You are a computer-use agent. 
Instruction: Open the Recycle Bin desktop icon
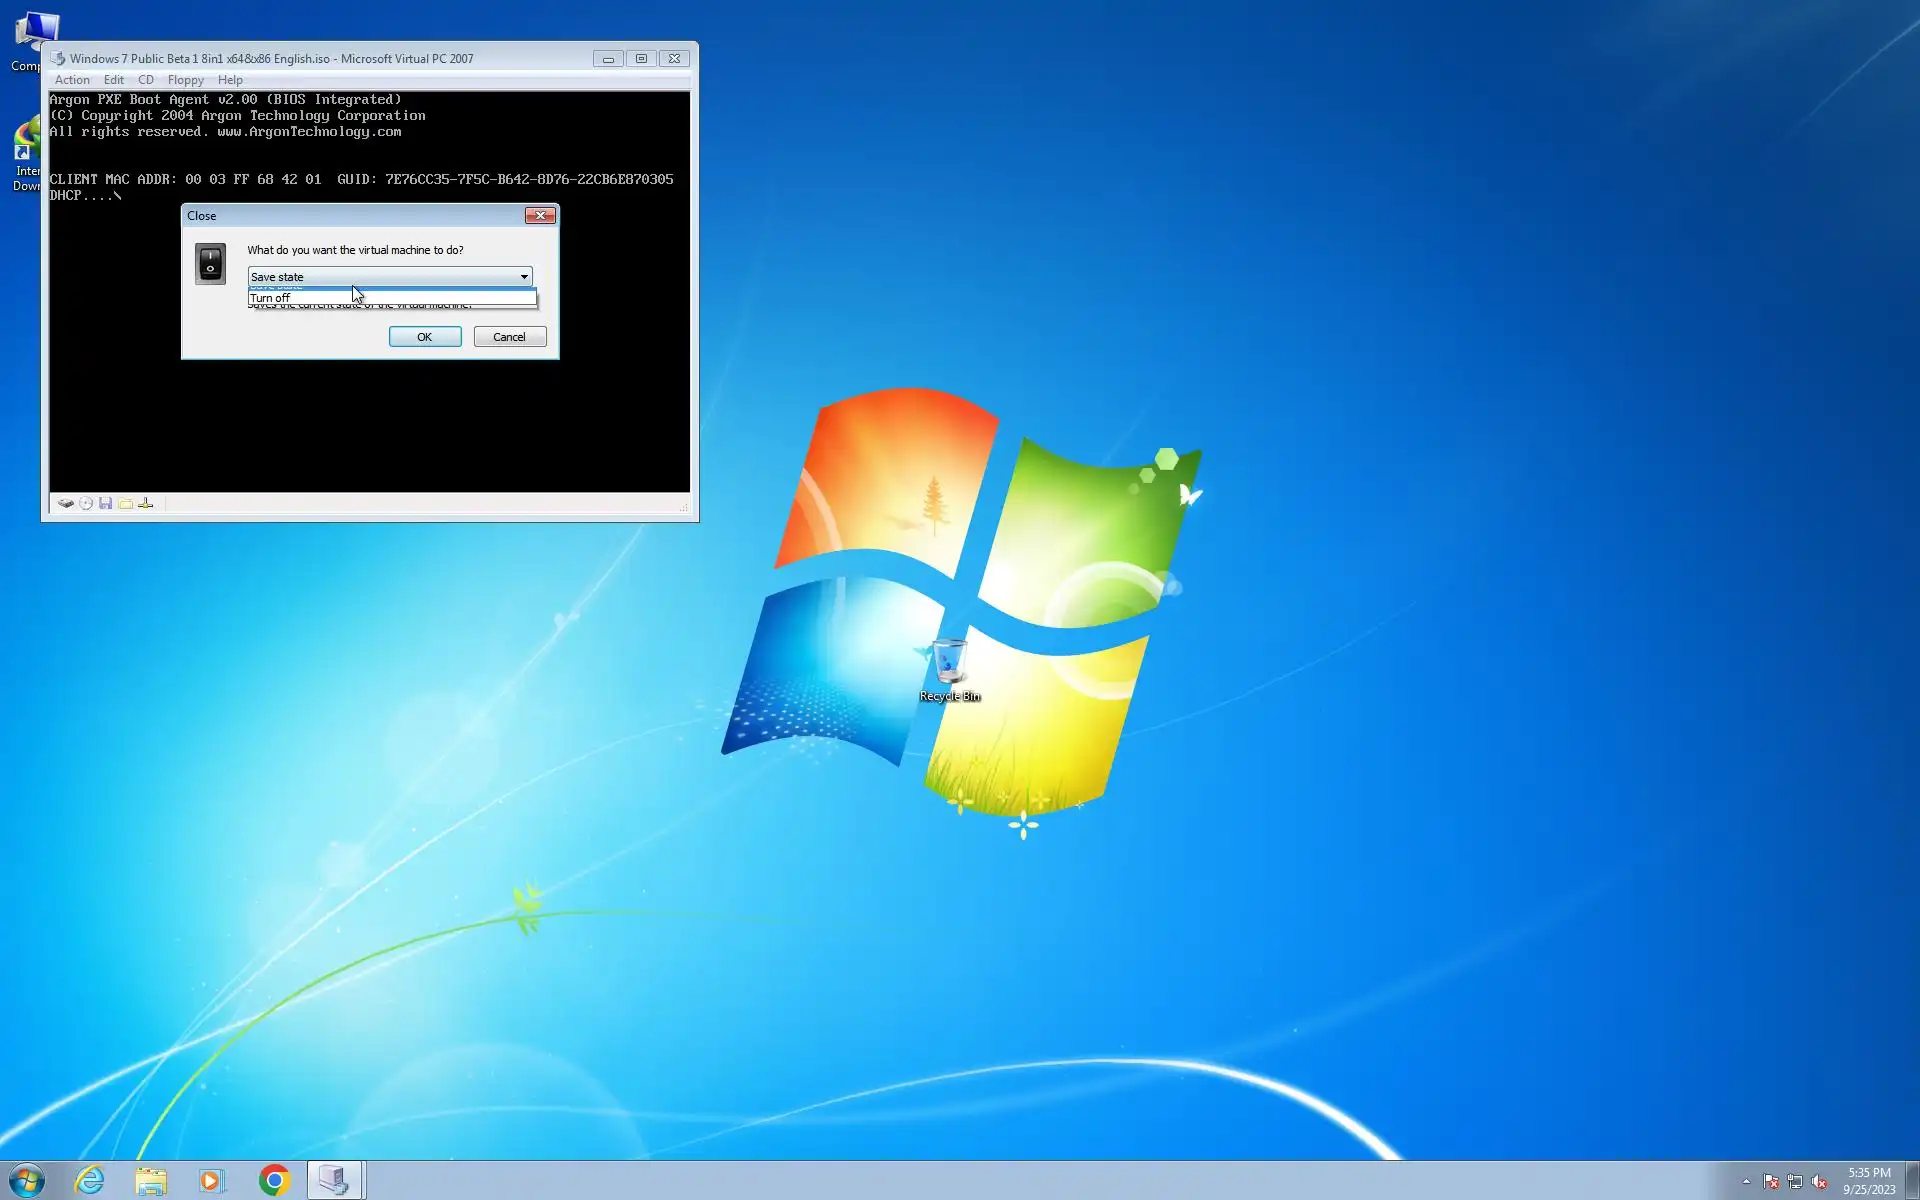point(949,665)
